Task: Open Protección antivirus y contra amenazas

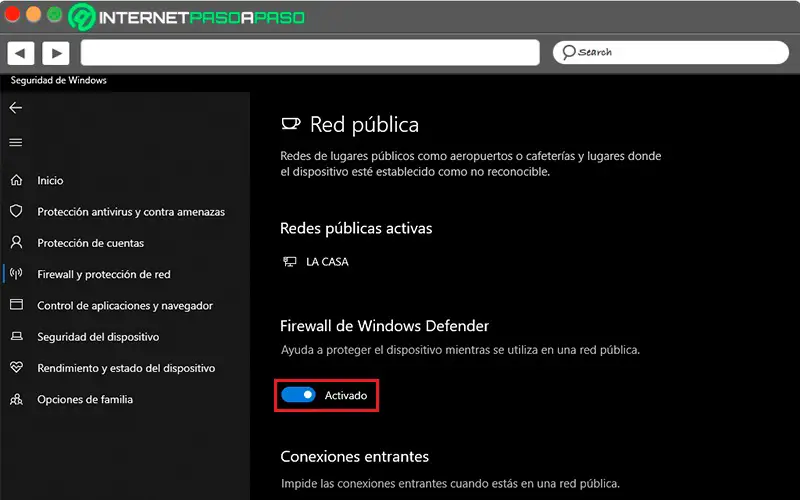Action: (131, 212)
